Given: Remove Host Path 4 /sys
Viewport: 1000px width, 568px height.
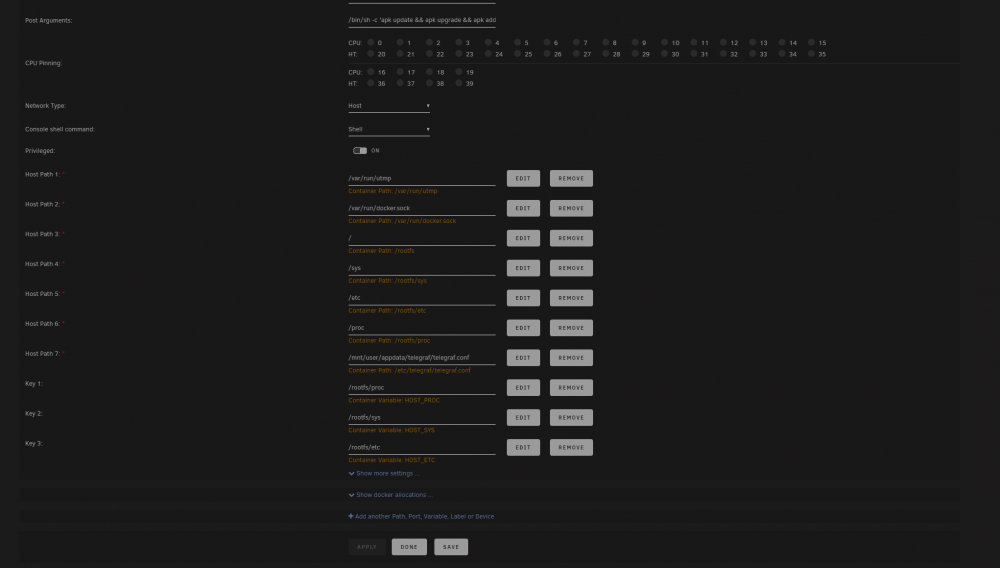Looking at the screenshot, I should click(x=571, y=268).
